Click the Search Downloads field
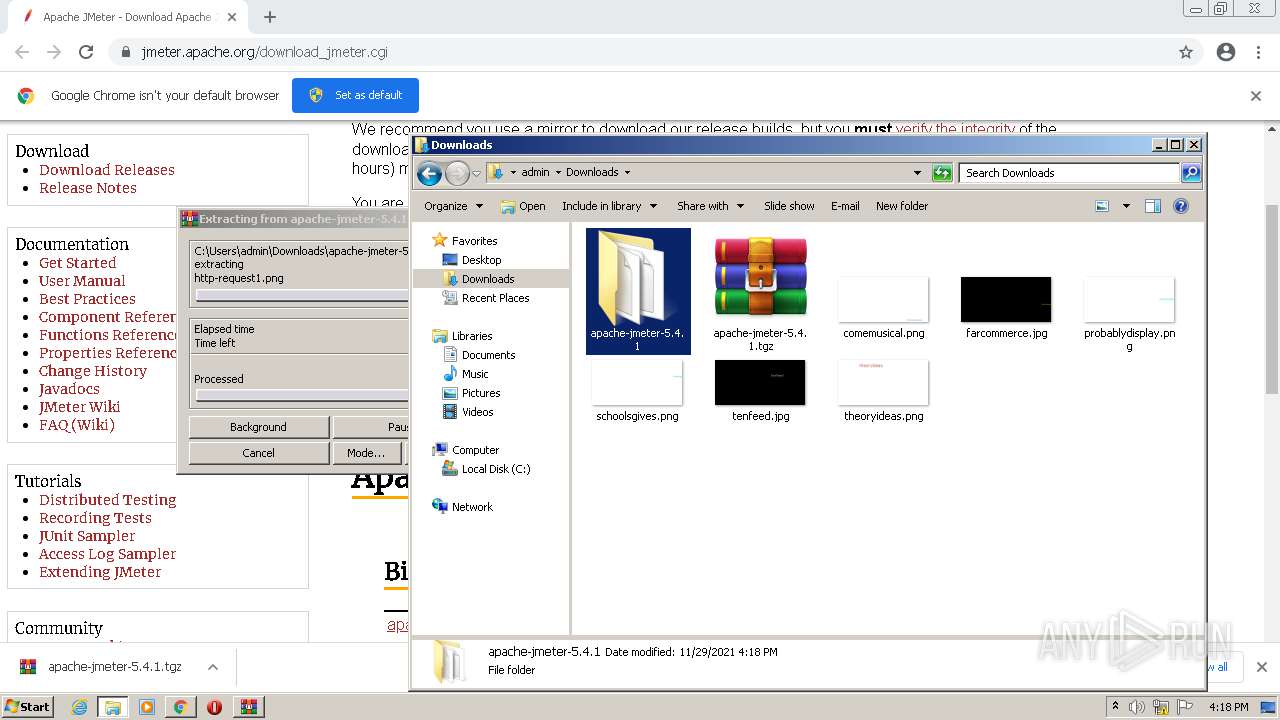This screenshot has width=1280, height=720. coord(1069,173)
